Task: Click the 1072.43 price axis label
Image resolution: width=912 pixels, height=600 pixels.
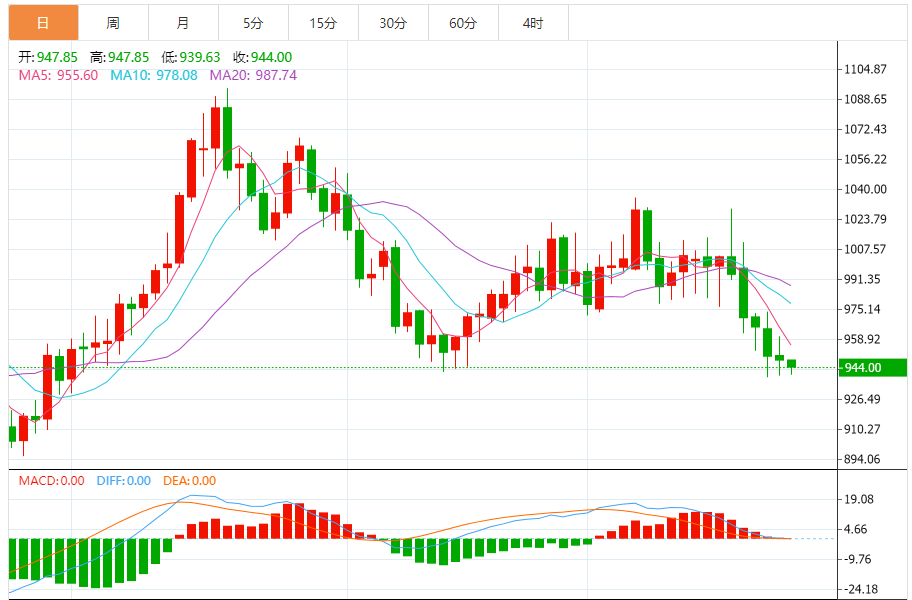Action: click(x=865, y=129)
